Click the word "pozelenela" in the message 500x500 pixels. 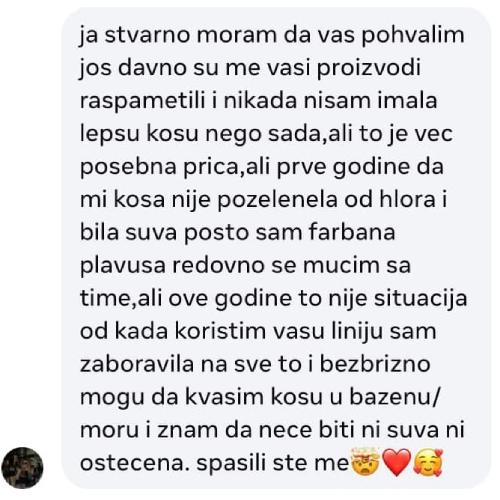click(277, 201)
